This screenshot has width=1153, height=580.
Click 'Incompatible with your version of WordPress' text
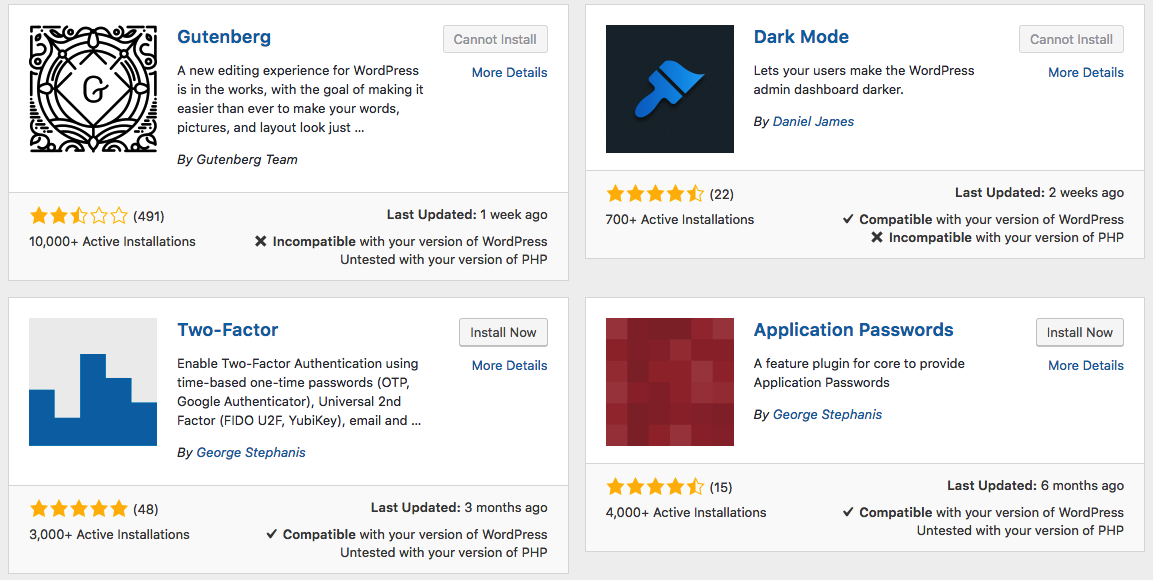click(x=410, y=241)
